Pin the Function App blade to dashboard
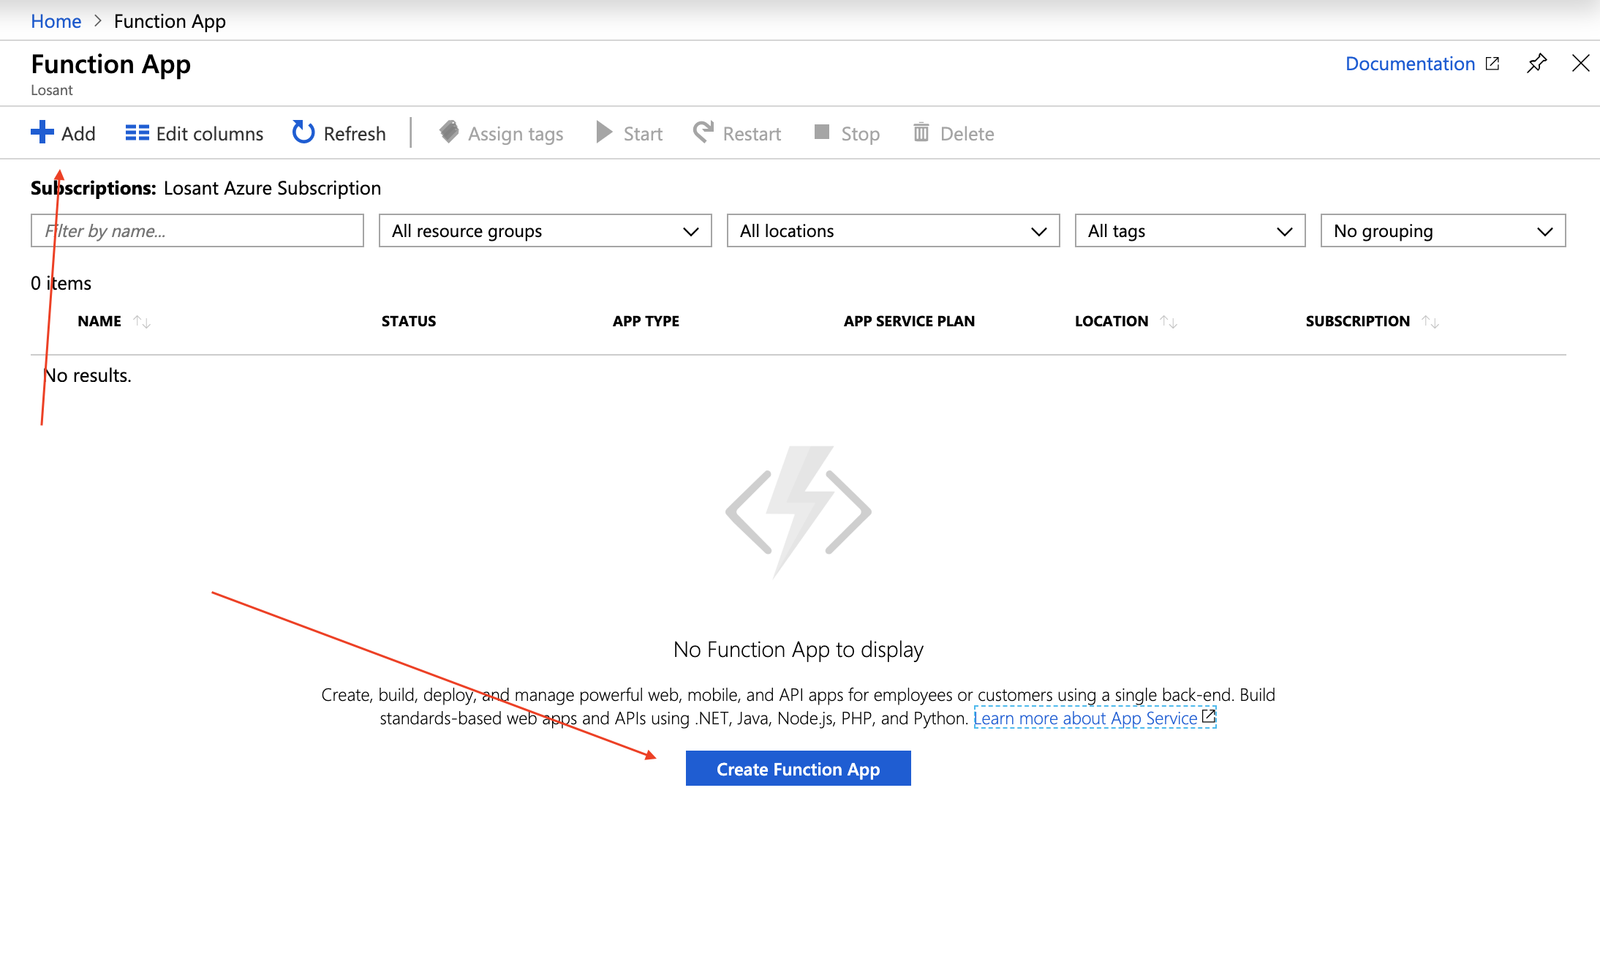Screen dimensions: 1600x954 point(1537,63)
